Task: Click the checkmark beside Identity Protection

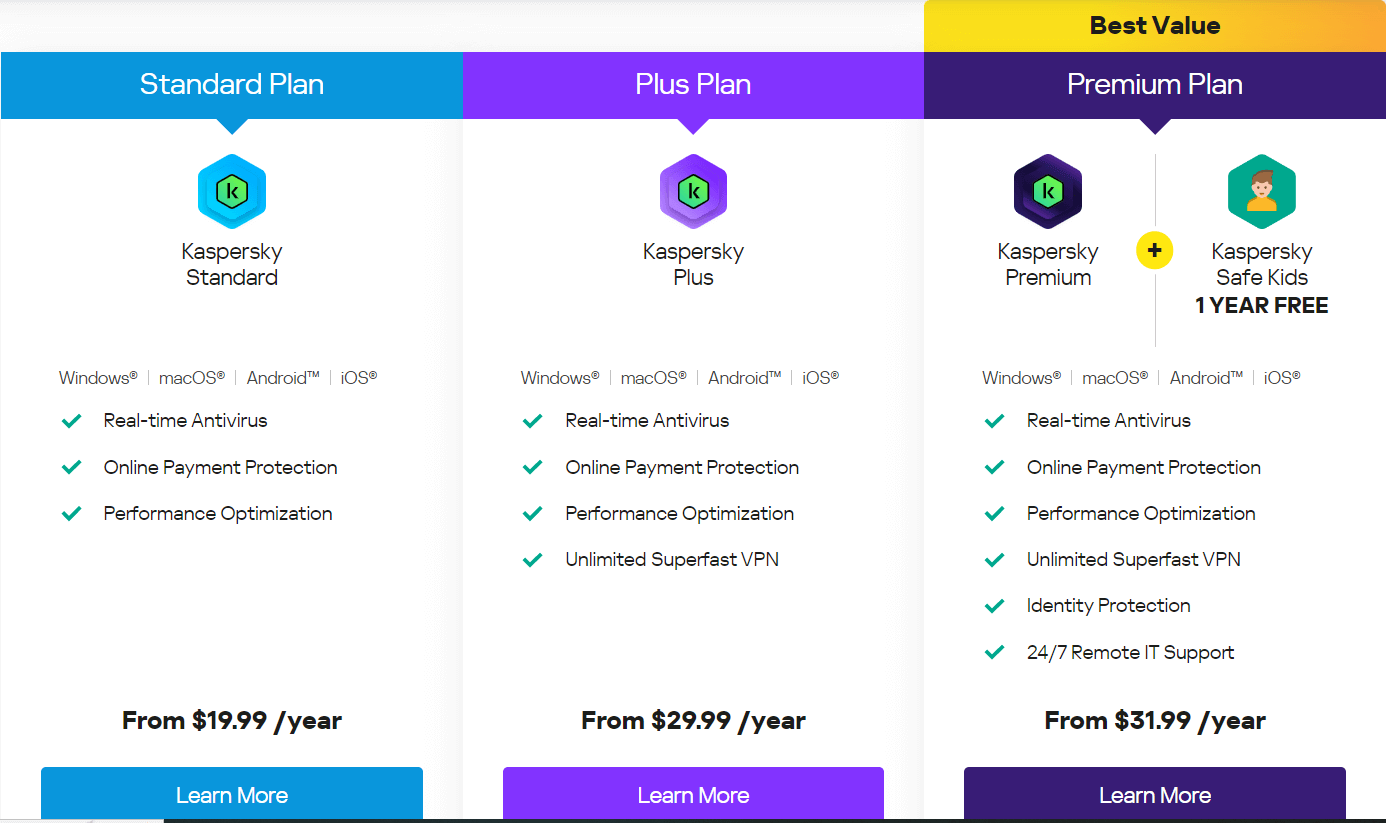Action: pos(994,606)
